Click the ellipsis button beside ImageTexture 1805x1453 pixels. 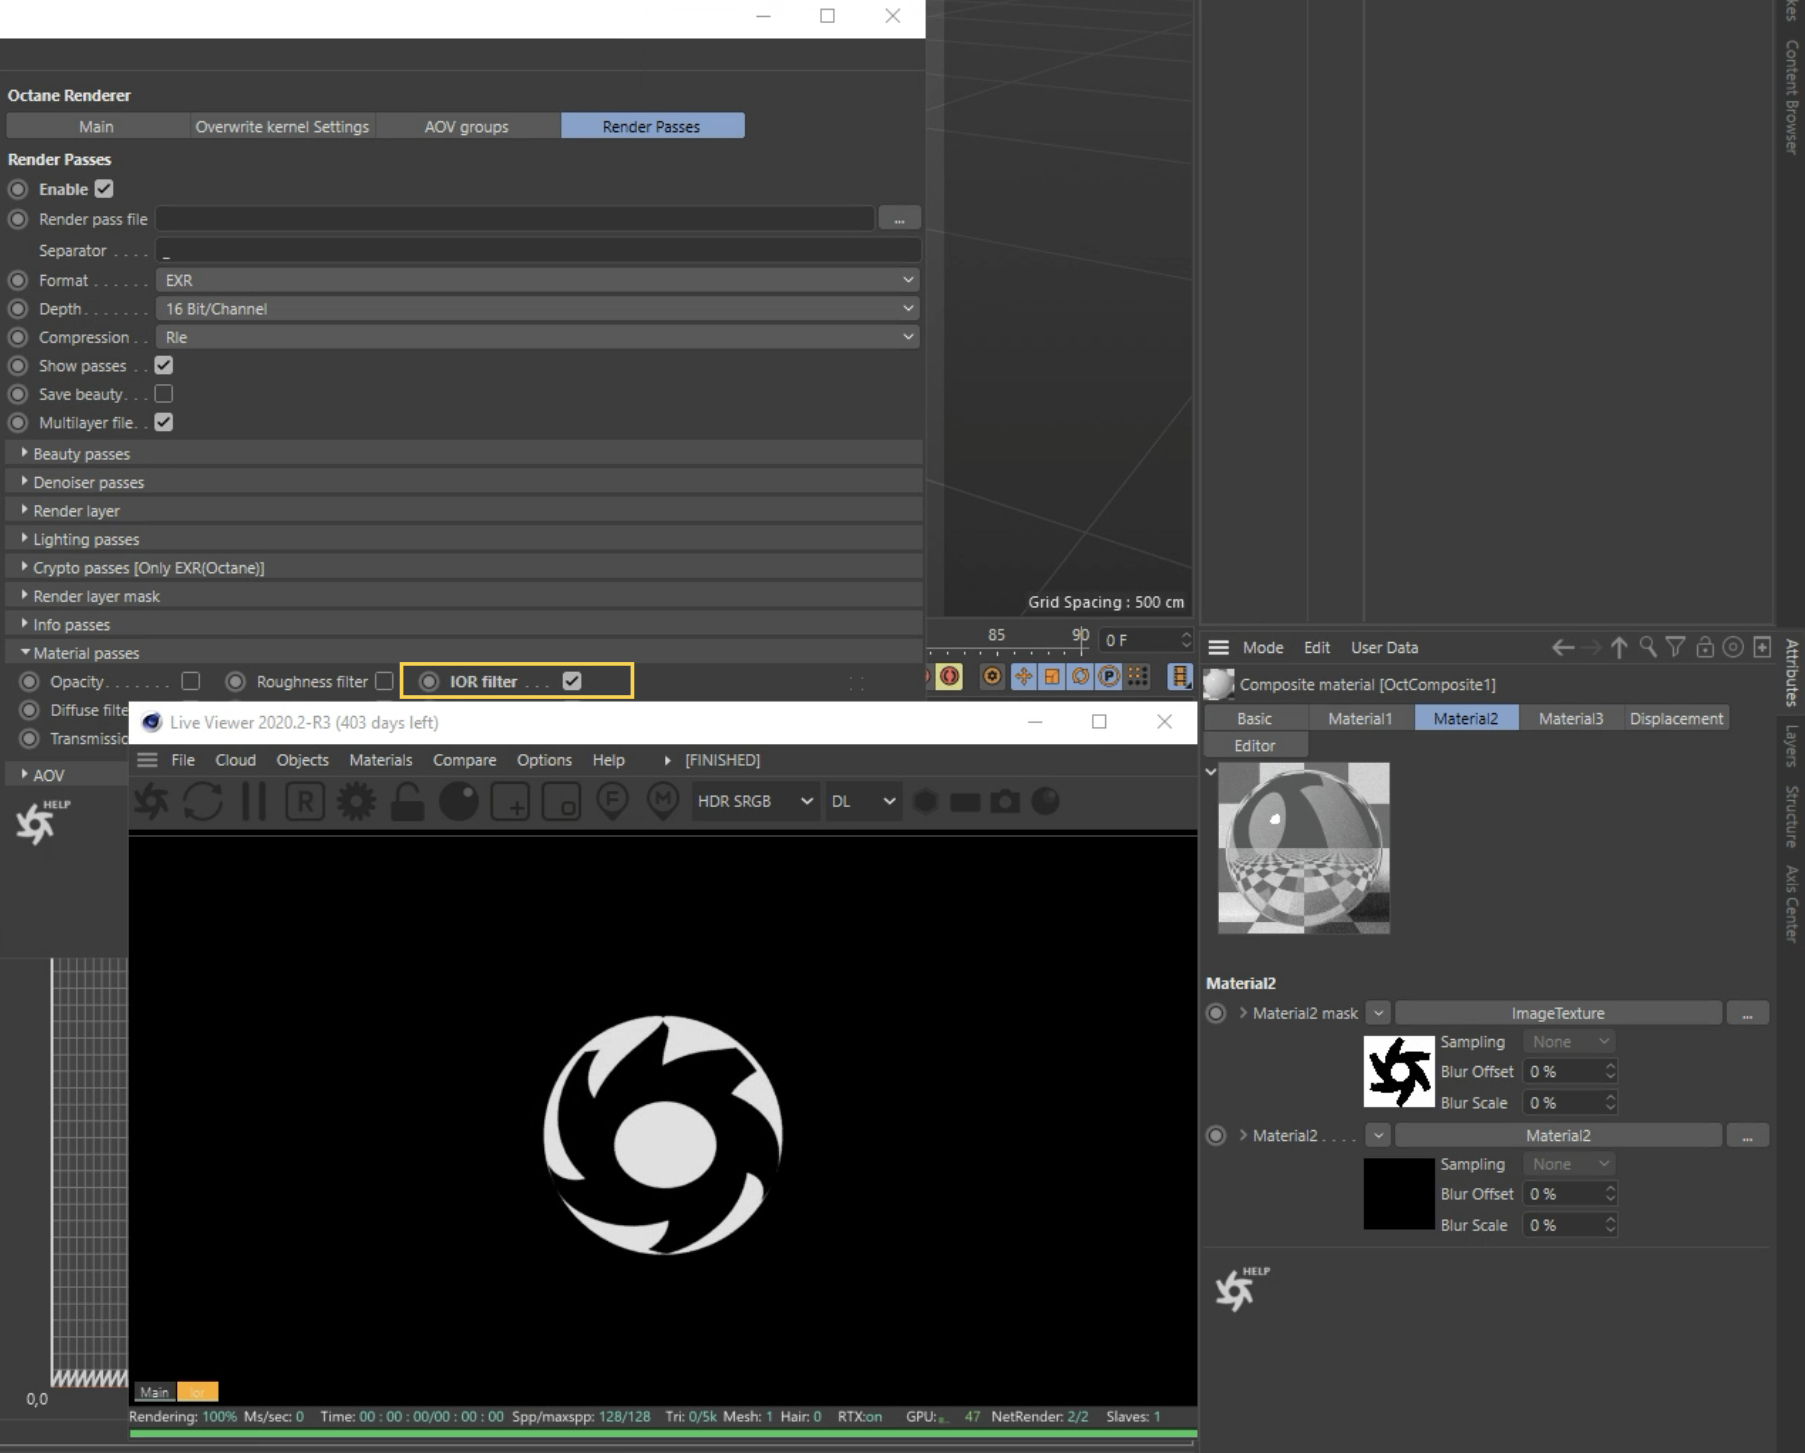coord(1747,1013)
